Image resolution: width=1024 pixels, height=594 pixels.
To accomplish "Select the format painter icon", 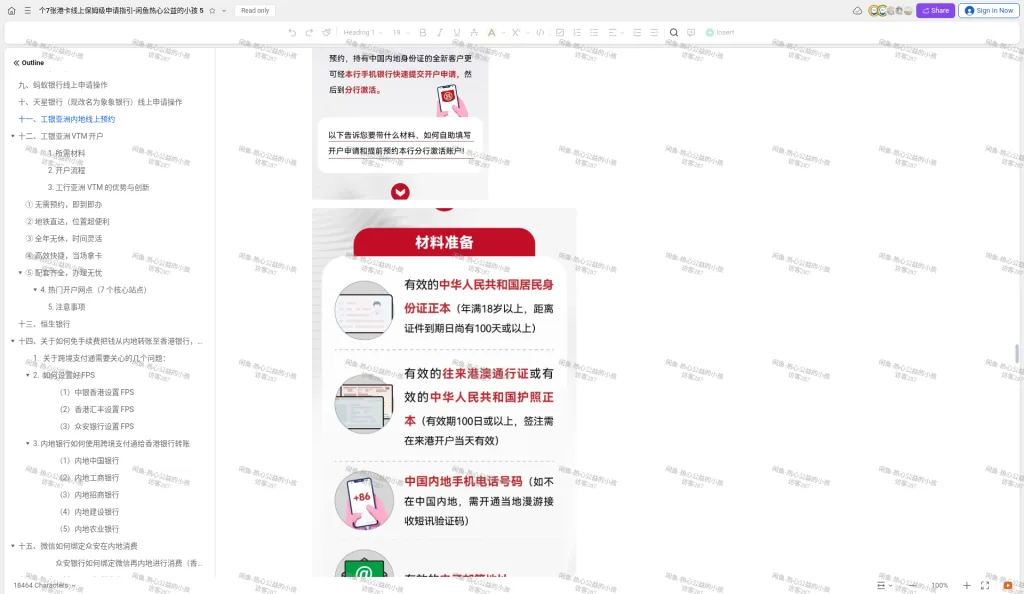I will [327, 32].
